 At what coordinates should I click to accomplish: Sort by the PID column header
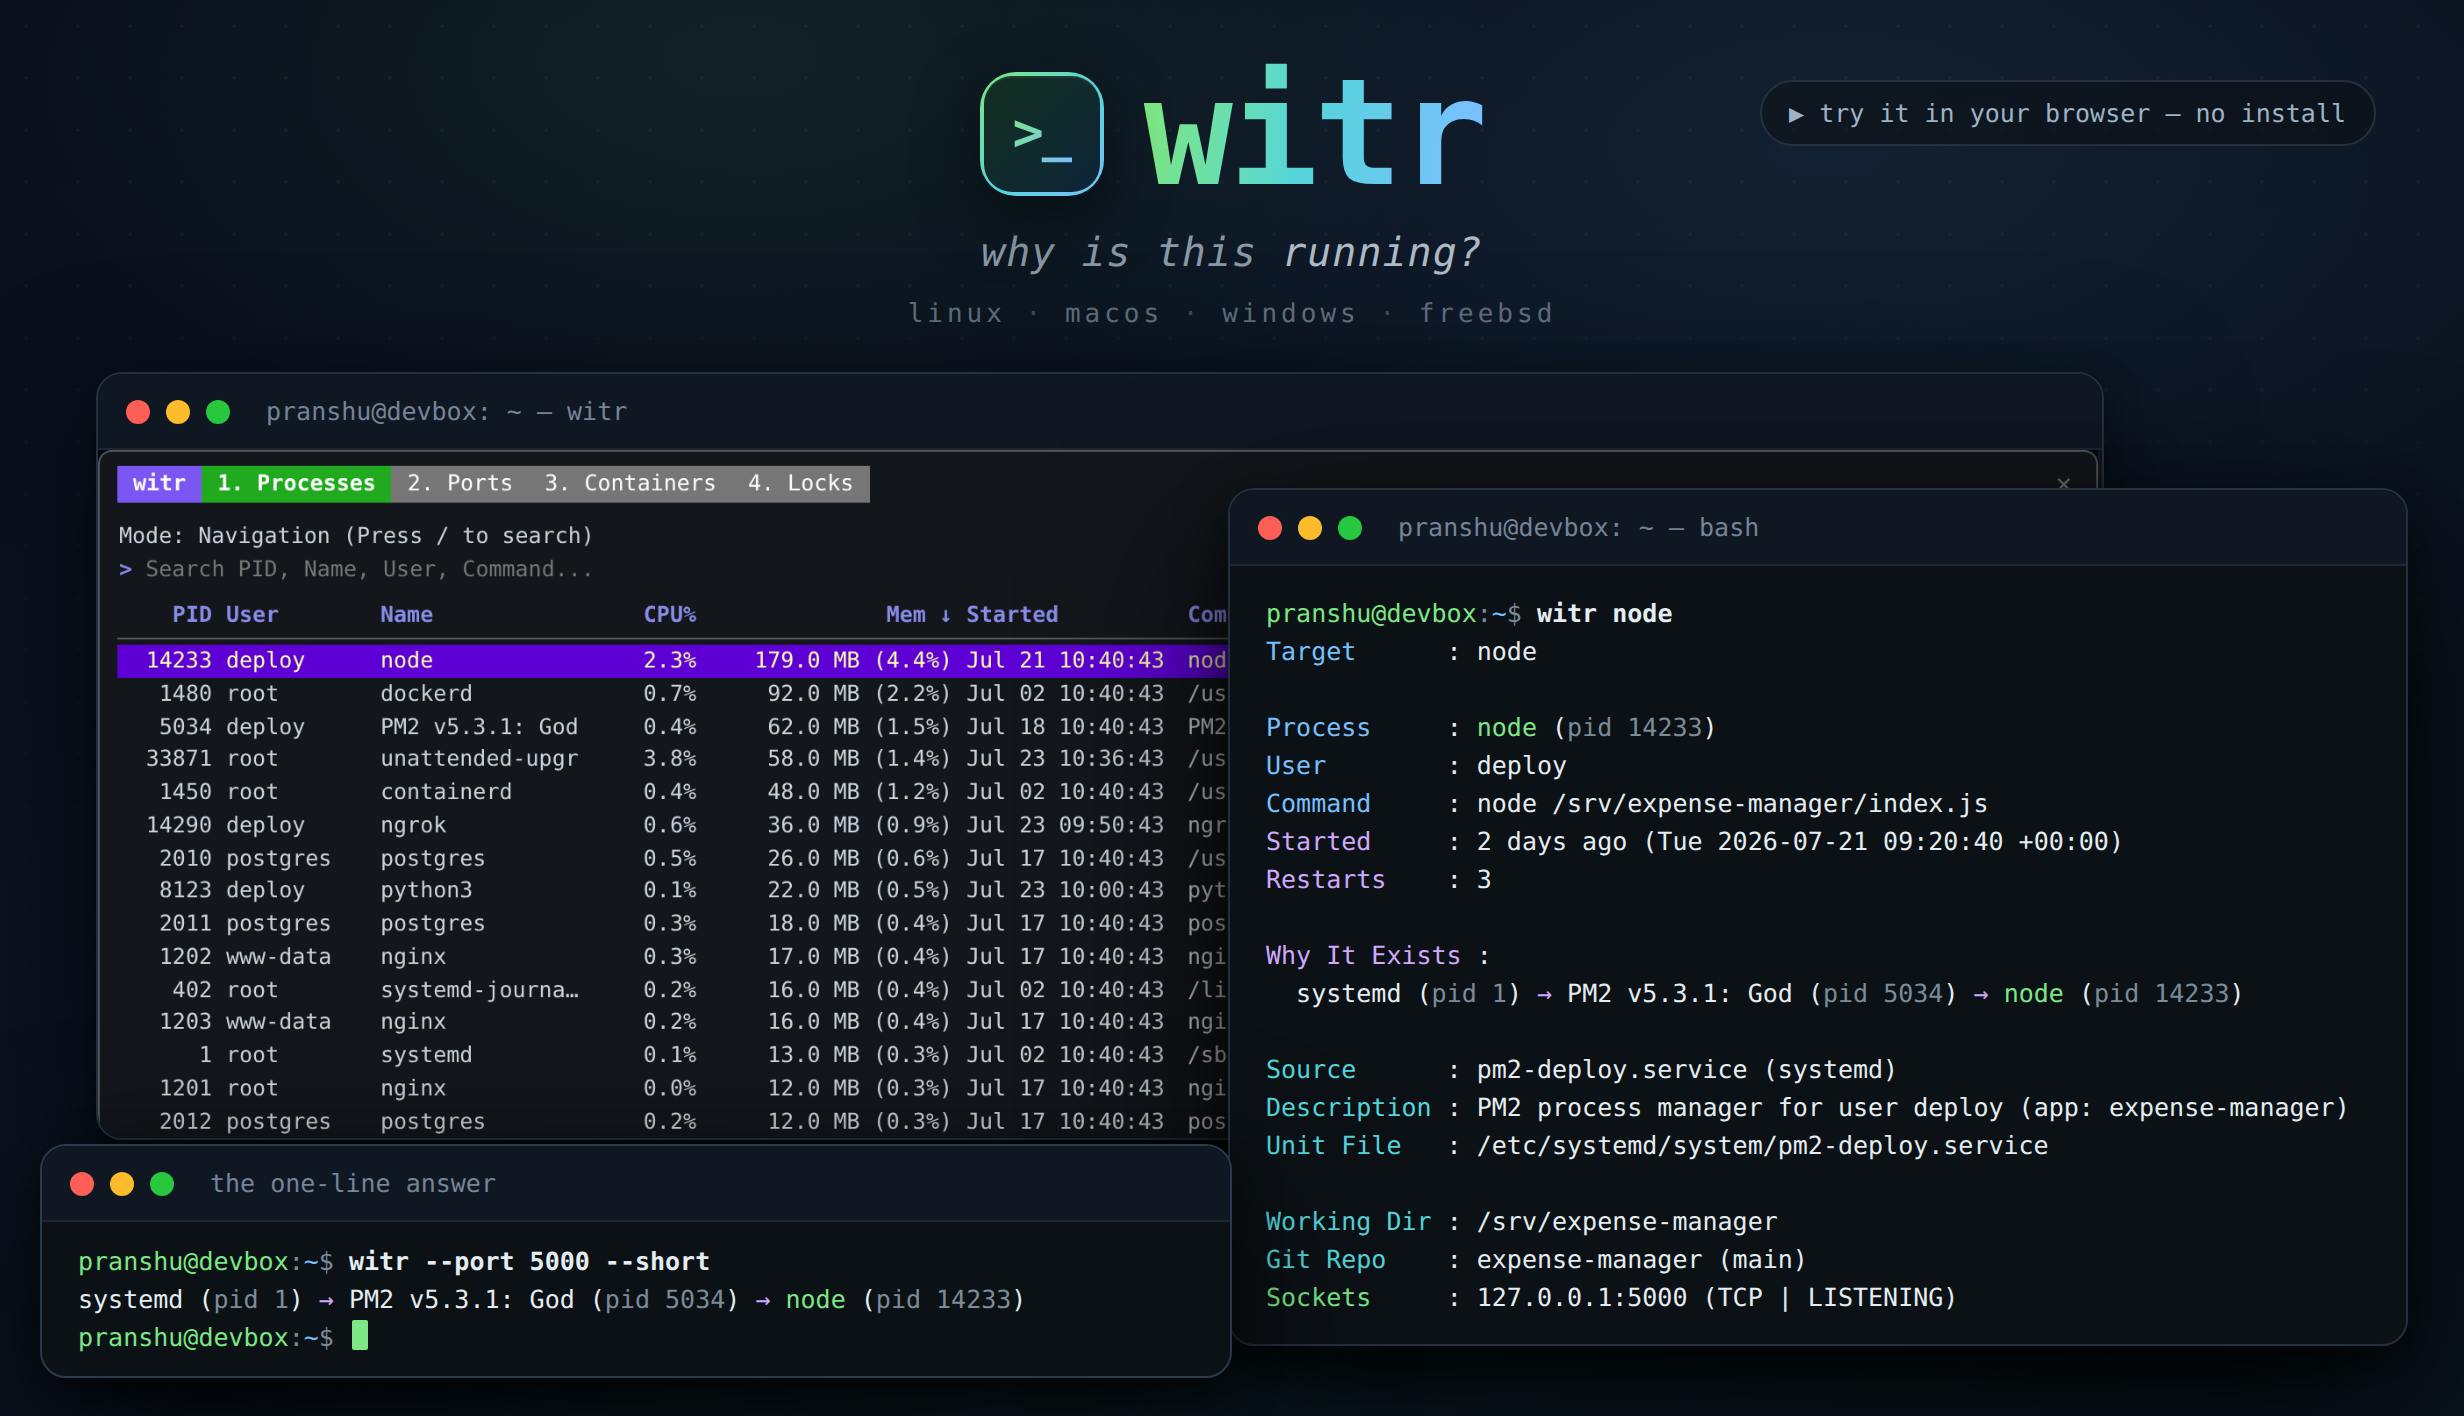tap(191, 614)
